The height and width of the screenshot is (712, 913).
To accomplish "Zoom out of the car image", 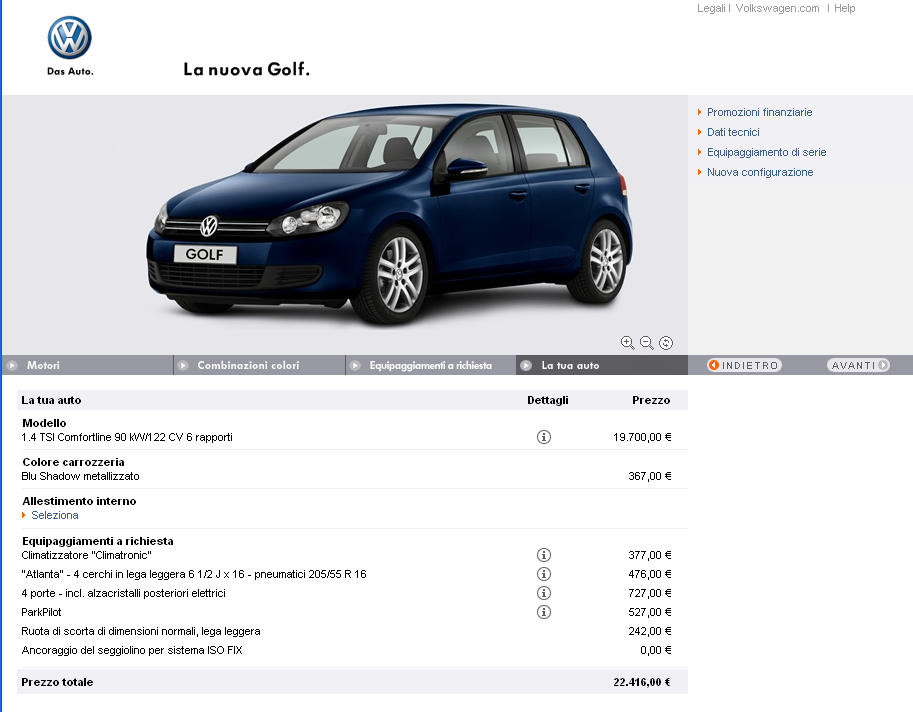I will tap(646, 343).
